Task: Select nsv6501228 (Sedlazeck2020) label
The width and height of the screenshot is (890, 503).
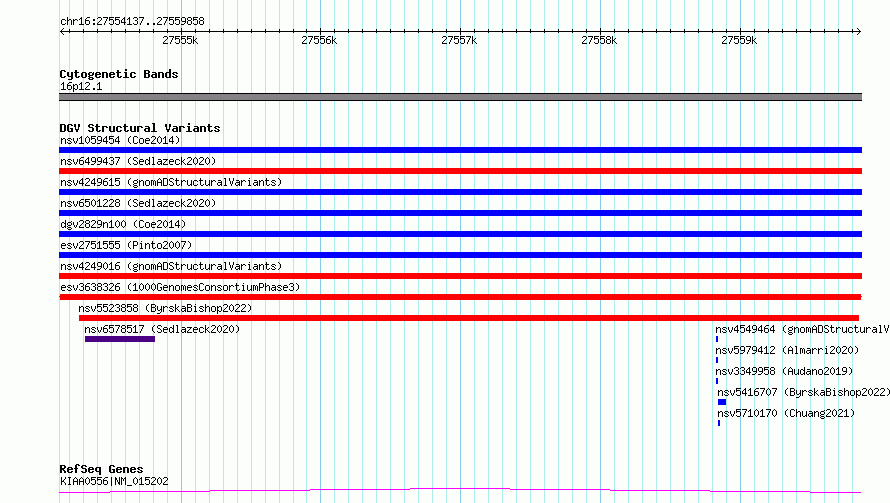Action: tap(138, 203)
